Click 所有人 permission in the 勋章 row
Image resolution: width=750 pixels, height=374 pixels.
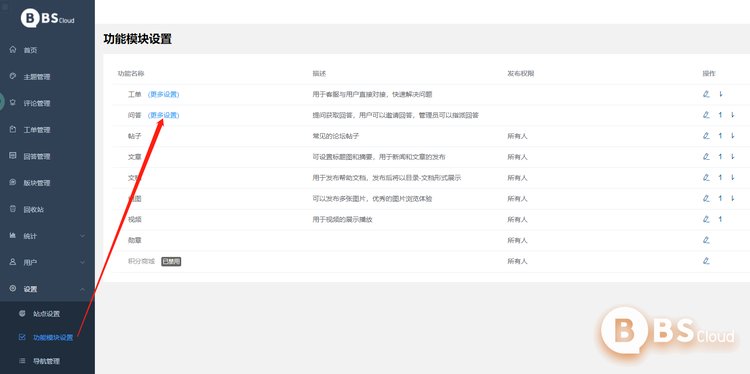coord(517,240)
